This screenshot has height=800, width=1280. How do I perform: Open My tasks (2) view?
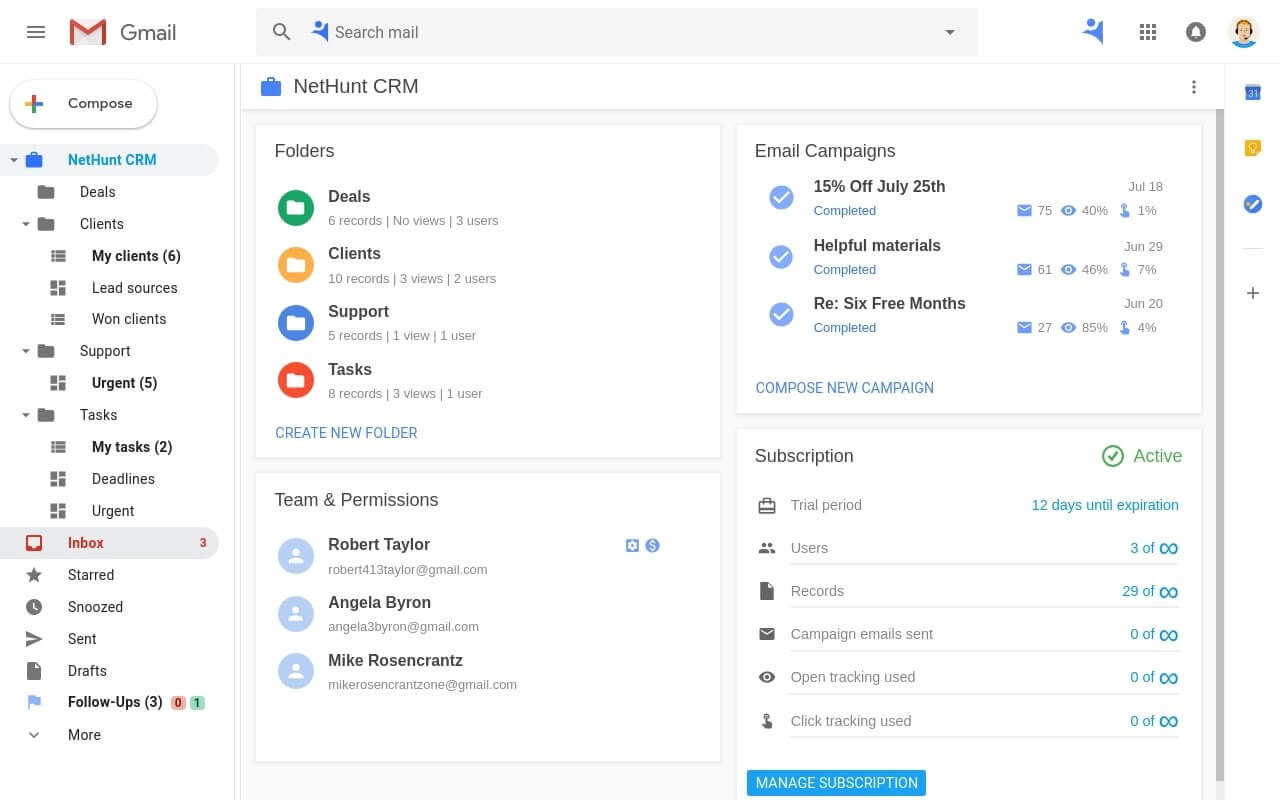(x=132, y=447)
